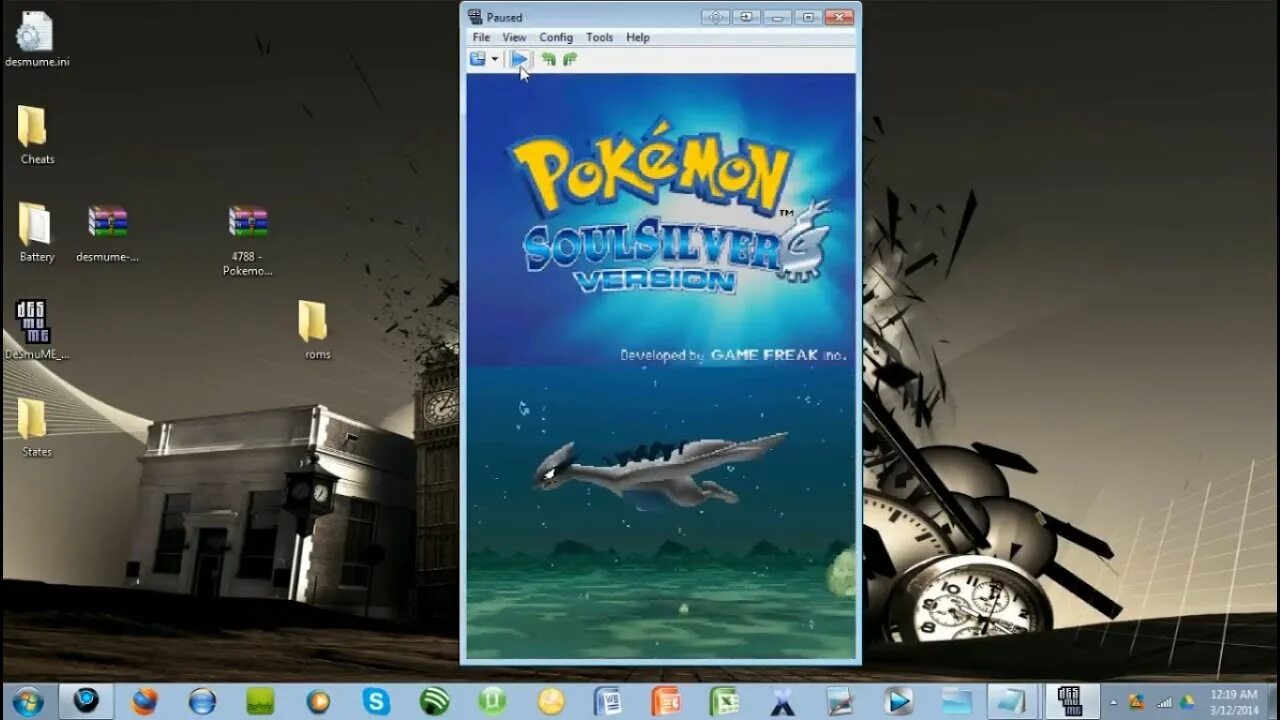The image size is (1280, 720).
Task: Click the DeSmuME title bar app icon
Action: point(476,17)
